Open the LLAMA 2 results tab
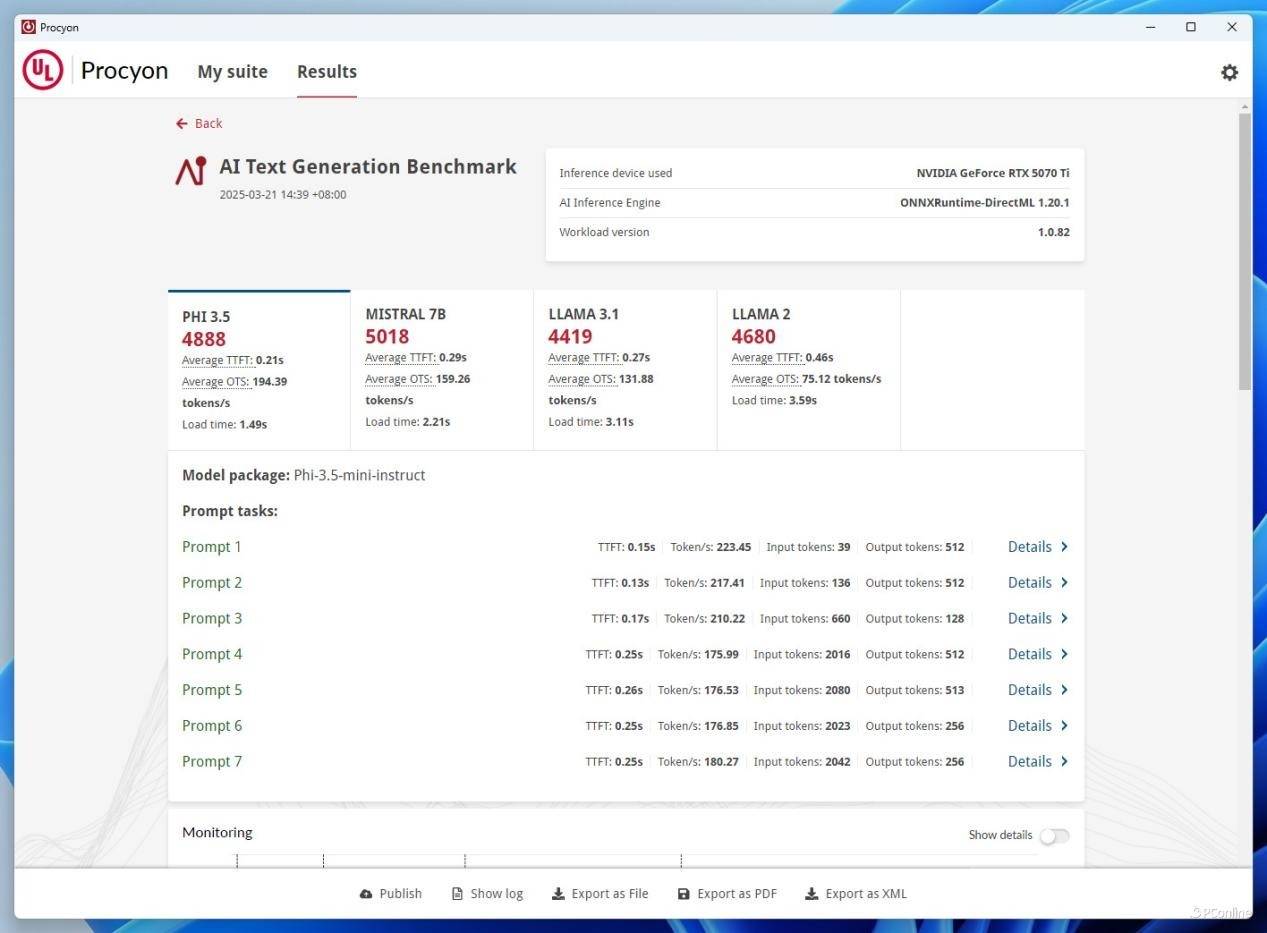Viewport: 1267px width, 933px height. tap(807, 368)
